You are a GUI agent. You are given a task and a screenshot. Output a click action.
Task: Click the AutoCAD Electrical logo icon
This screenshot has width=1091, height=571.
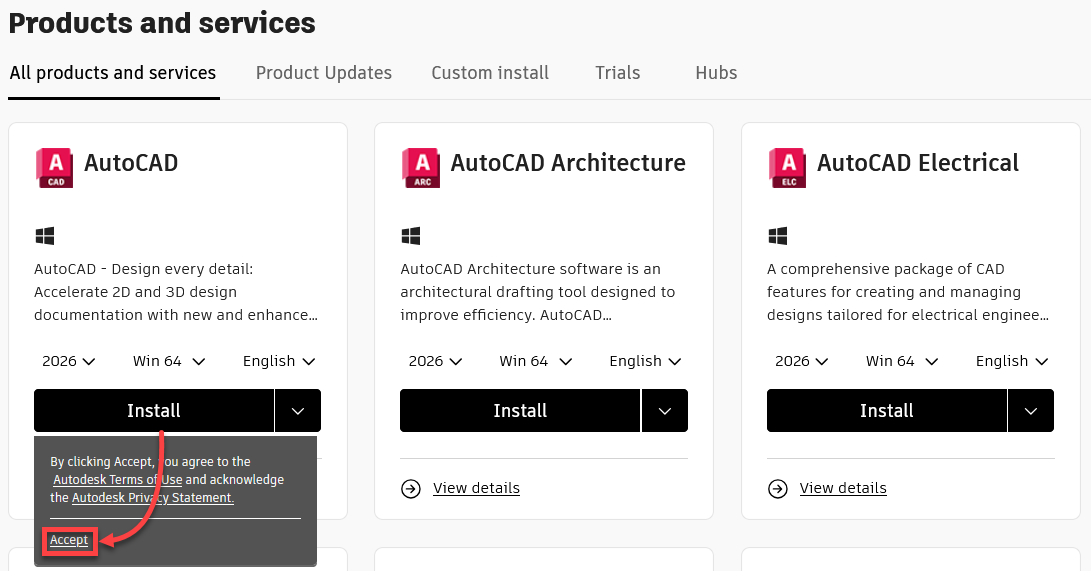tap(787, 168)
